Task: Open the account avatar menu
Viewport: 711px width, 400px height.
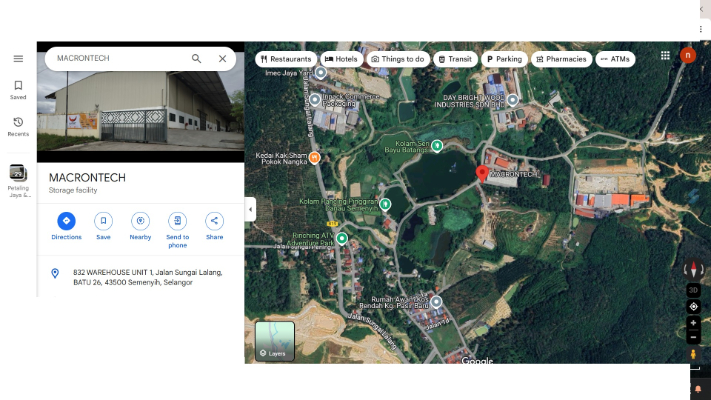Action: pyautogui.click(x=688, y=55)
